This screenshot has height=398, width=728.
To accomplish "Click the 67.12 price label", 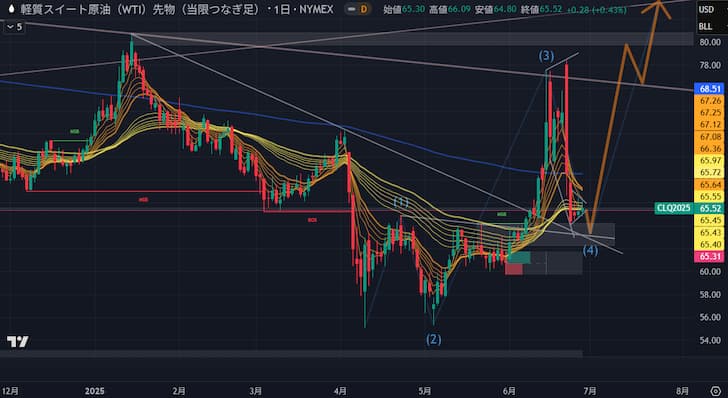I will point(710,124).
